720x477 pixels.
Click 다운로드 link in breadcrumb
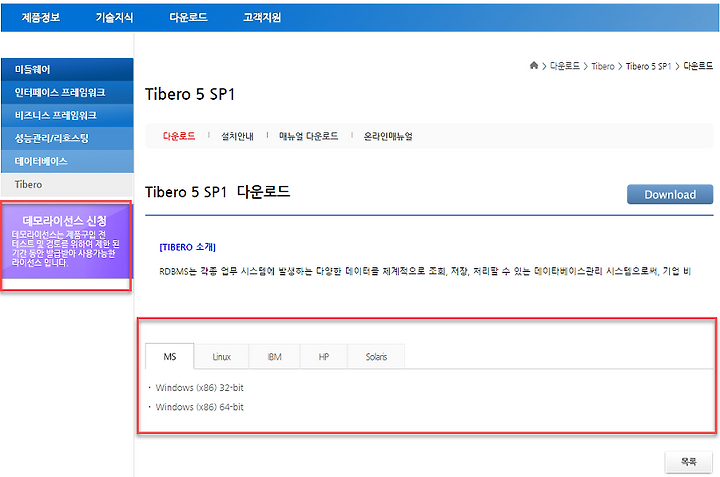(x=565, y=66)
